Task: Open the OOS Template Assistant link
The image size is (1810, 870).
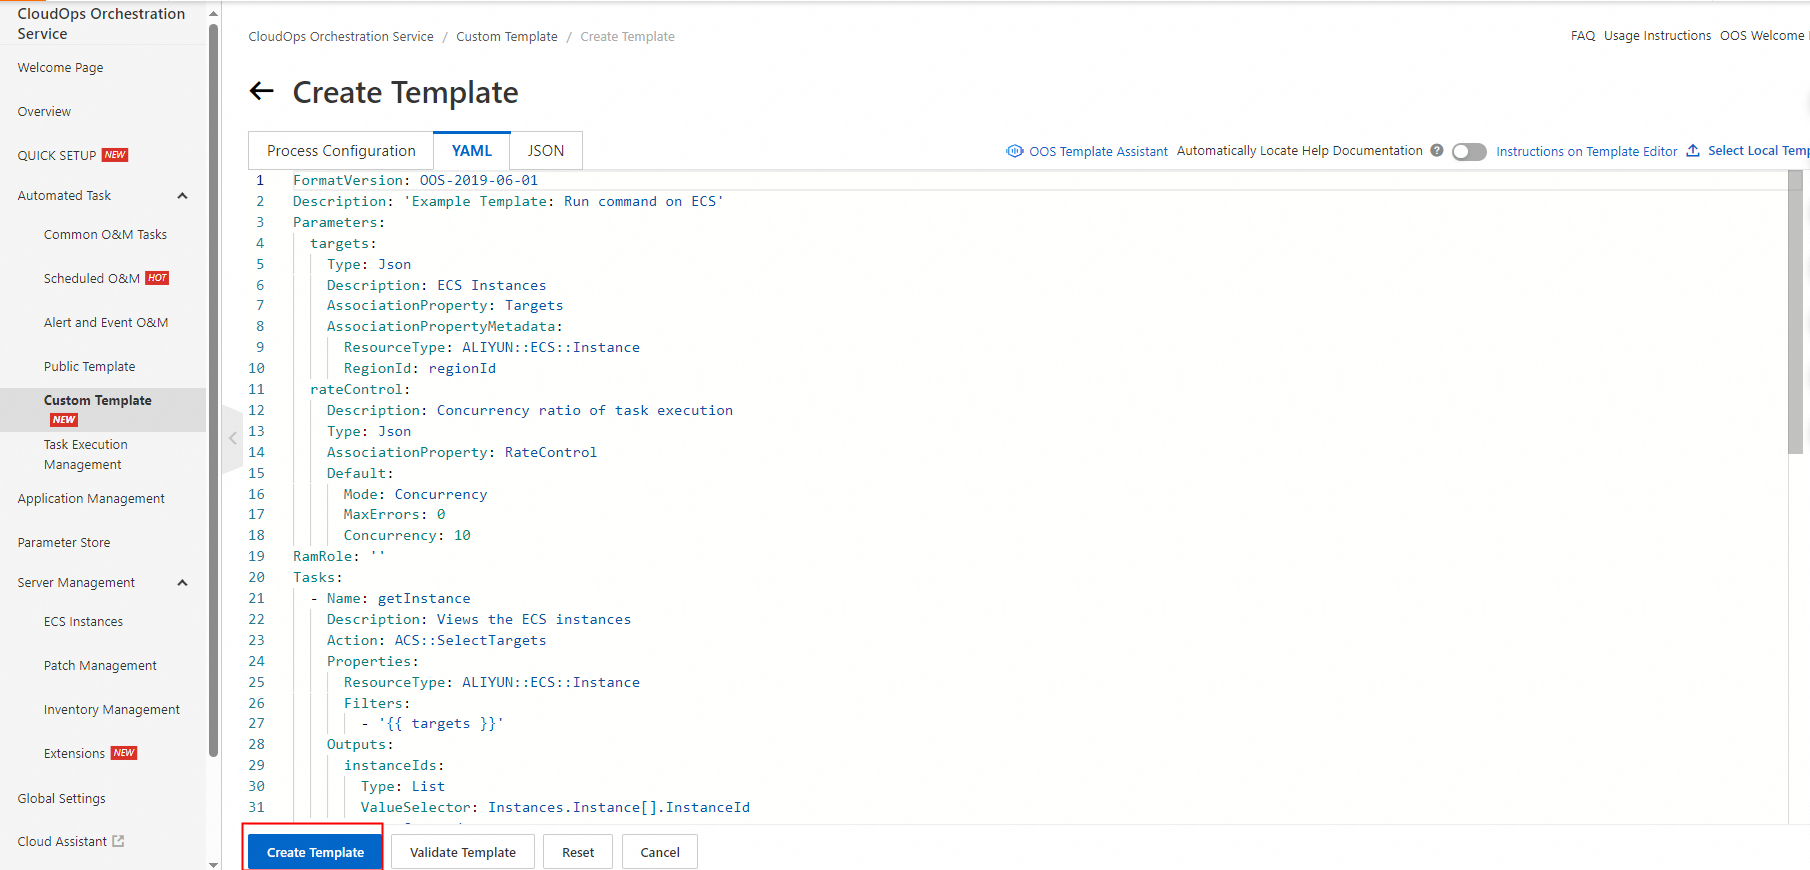Action: (x=1098, y=152)
